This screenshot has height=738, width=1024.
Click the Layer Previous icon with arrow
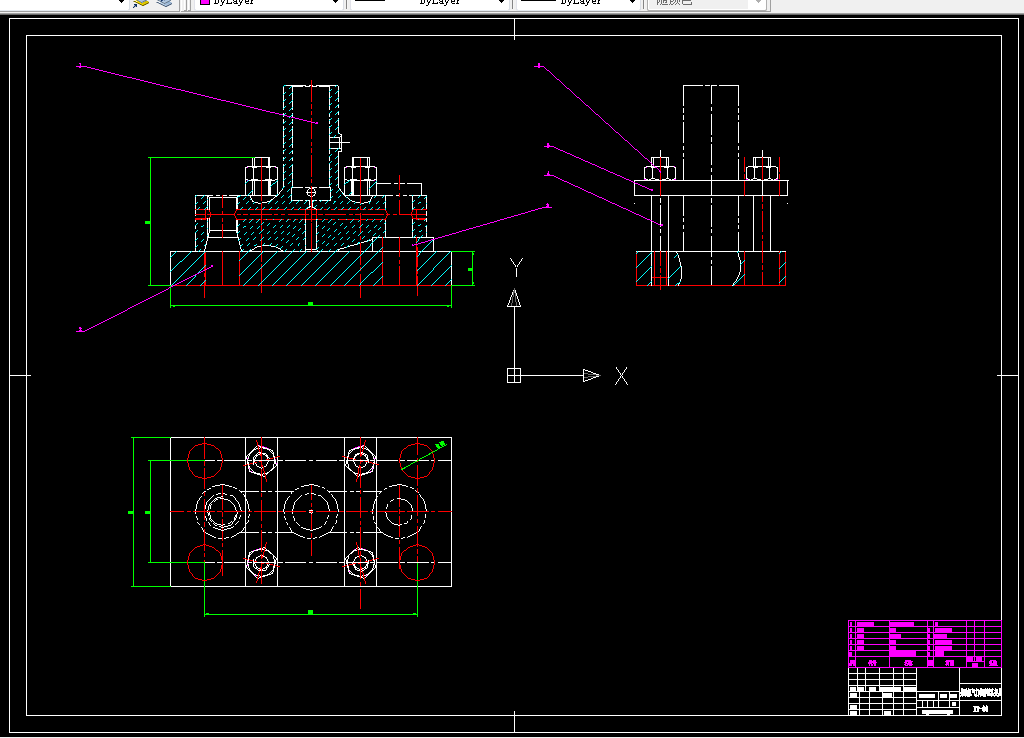point(140,3)
